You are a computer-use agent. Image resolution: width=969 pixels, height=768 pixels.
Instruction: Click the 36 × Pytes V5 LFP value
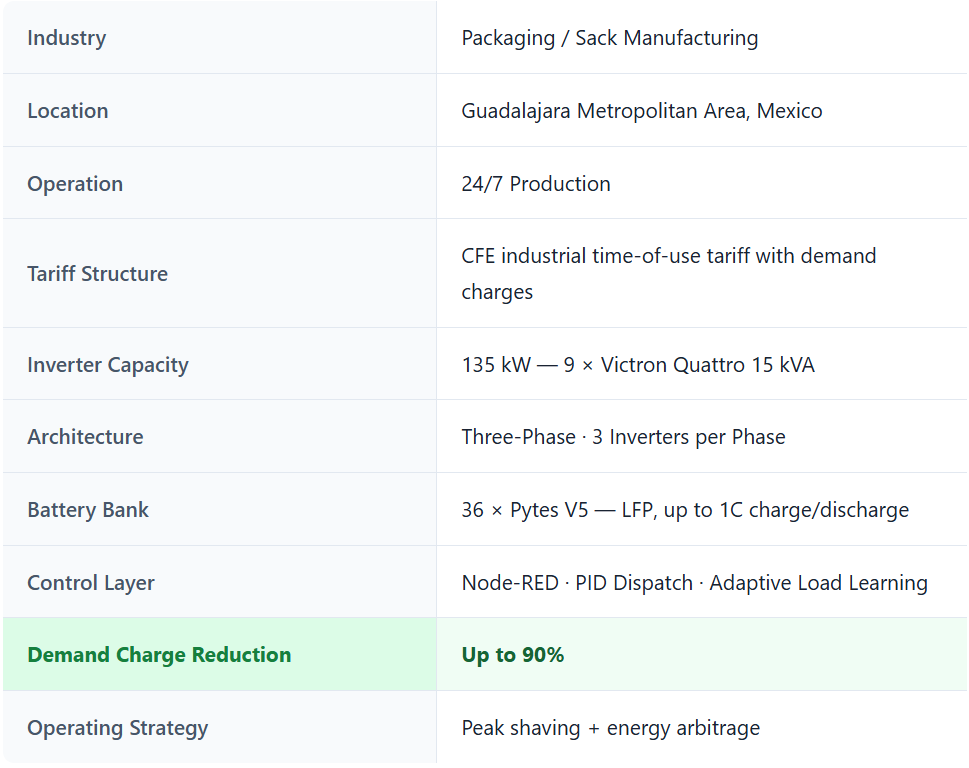(x=684, y=510)
